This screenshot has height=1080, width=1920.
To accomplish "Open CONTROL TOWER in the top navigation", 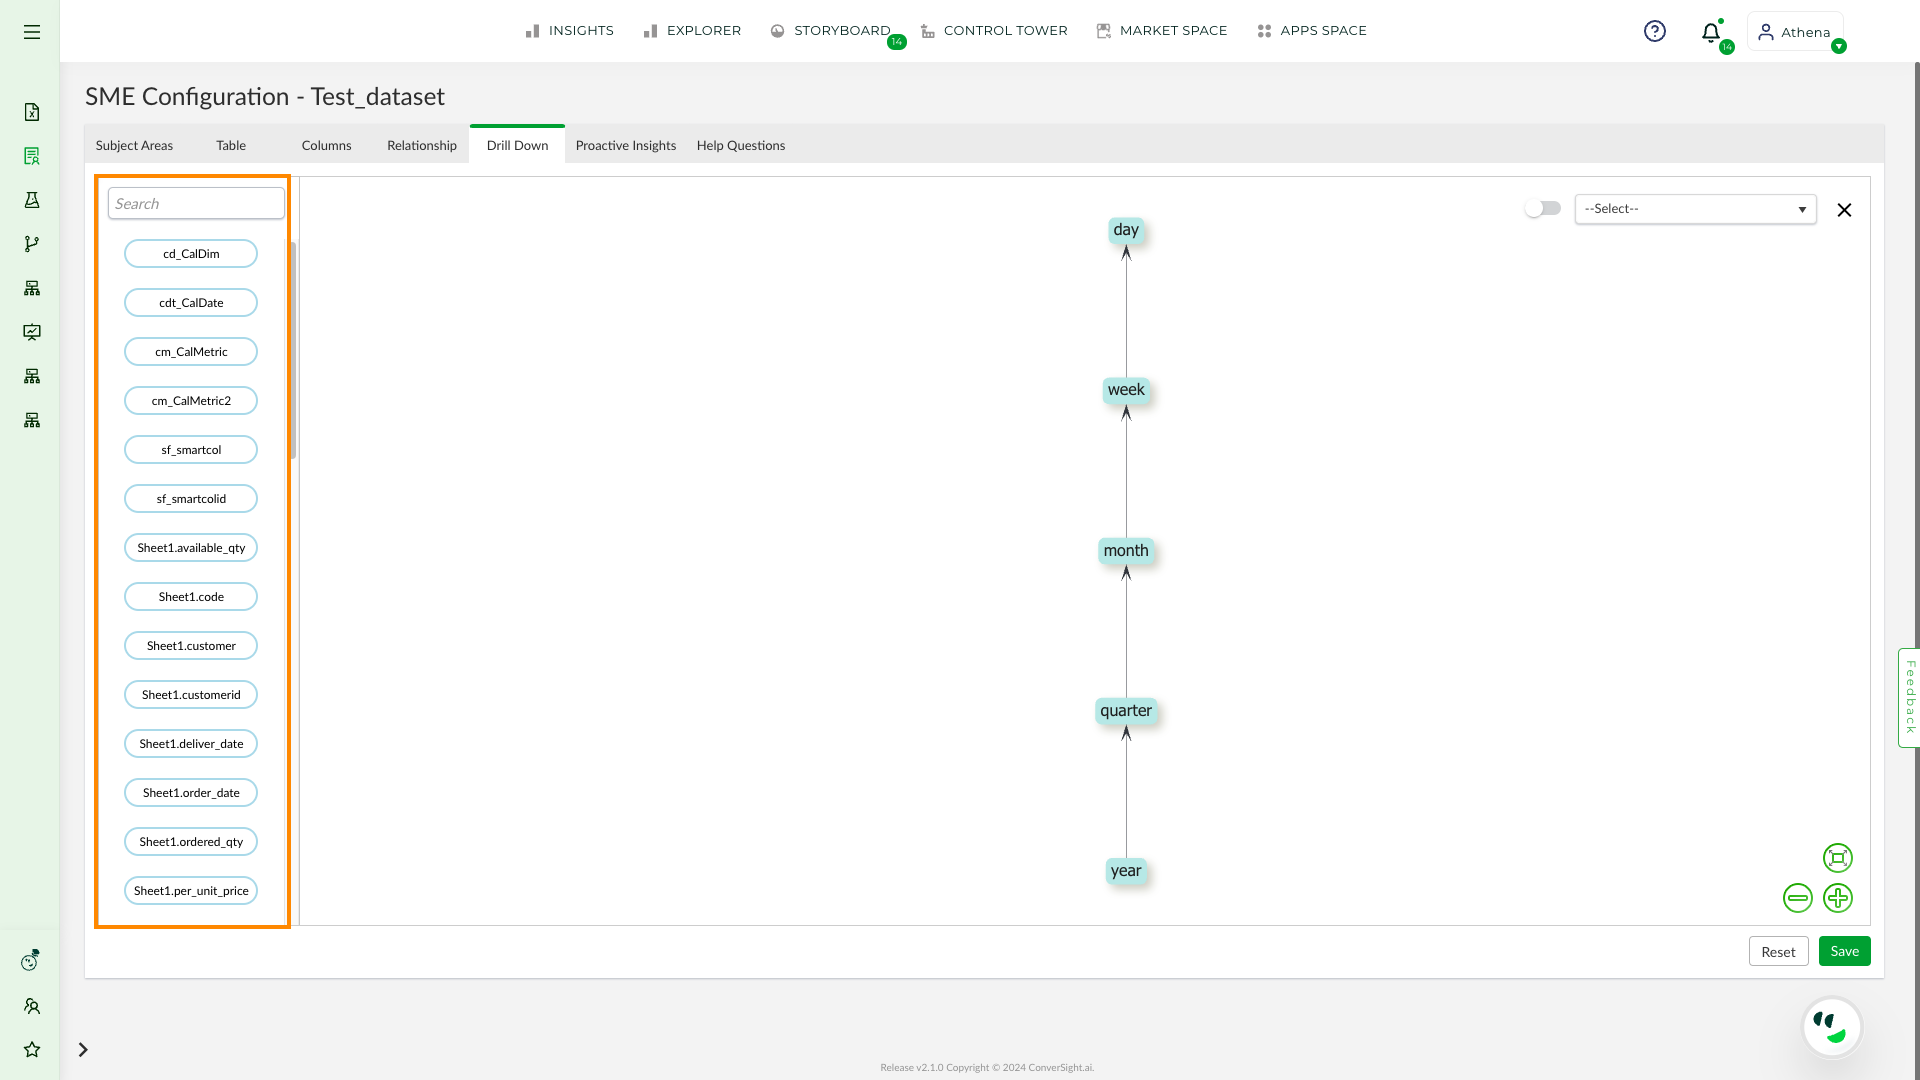I will click(994, 31).
